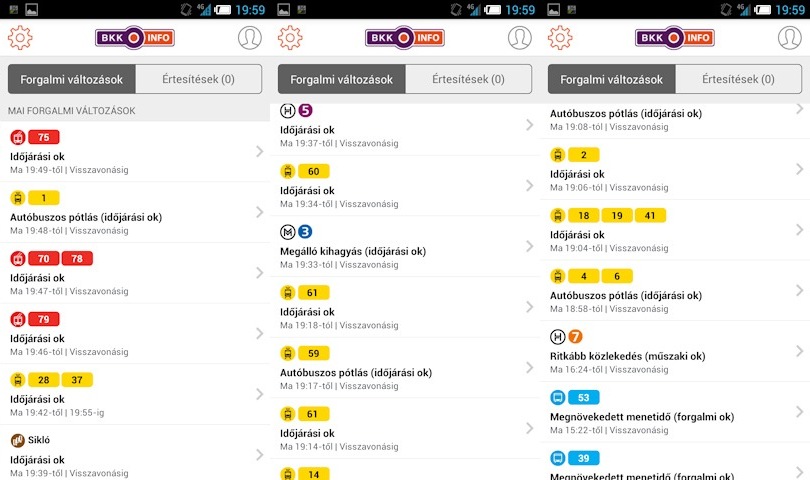Open the routes 70 and 78 Időjárási ok item
The height and width of the screenshot is (480, 810).
(135, 273)
